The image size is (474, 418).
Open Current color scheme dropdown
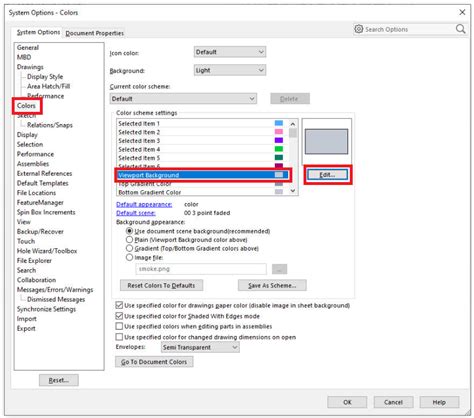[x=183, y=99]
